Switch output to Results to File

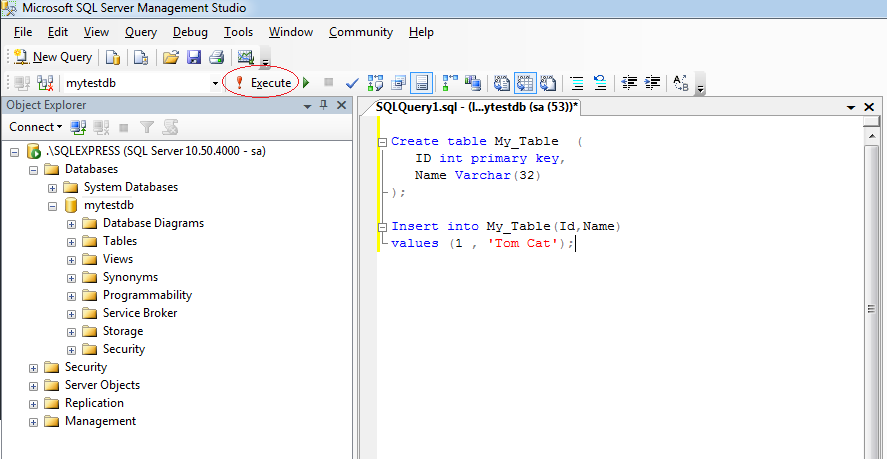point(547,83)
